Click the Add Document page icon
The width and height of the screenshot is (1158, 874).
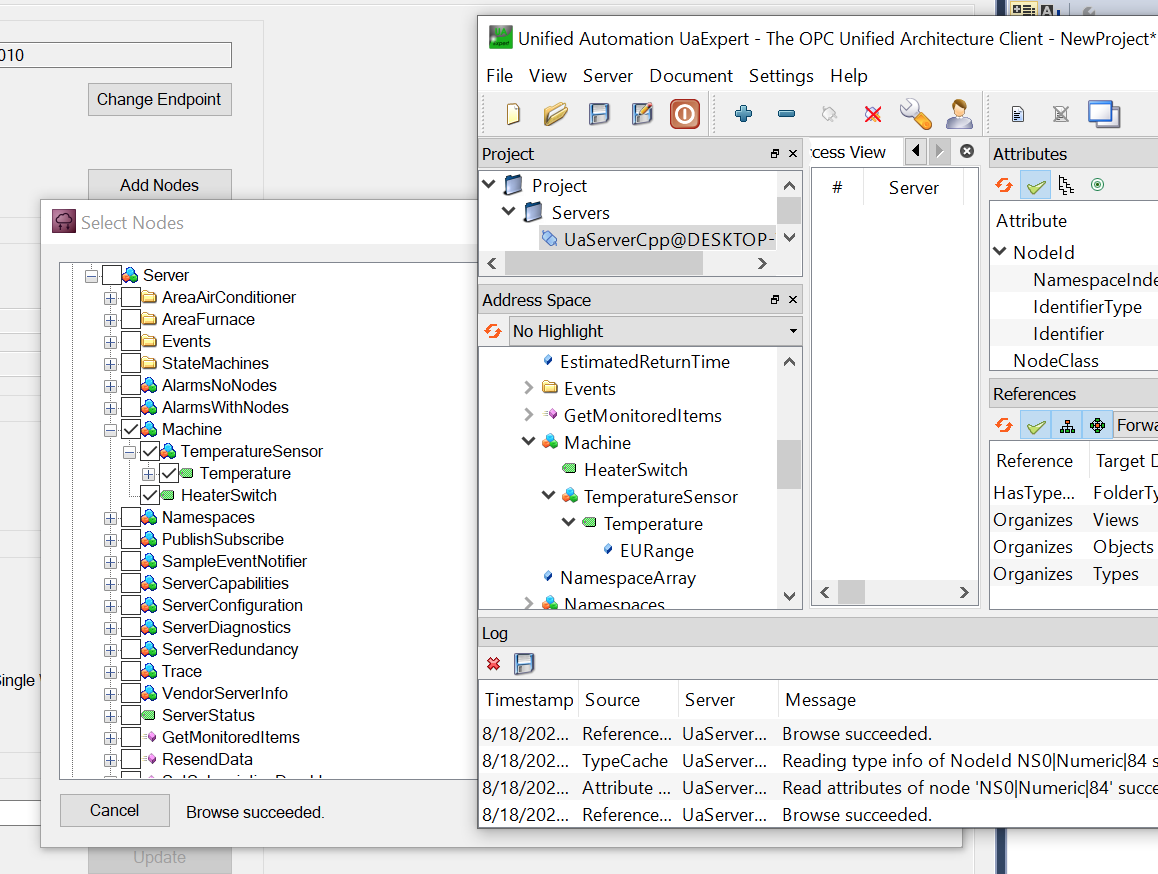pyautogui.click(x=1018, y=114)
